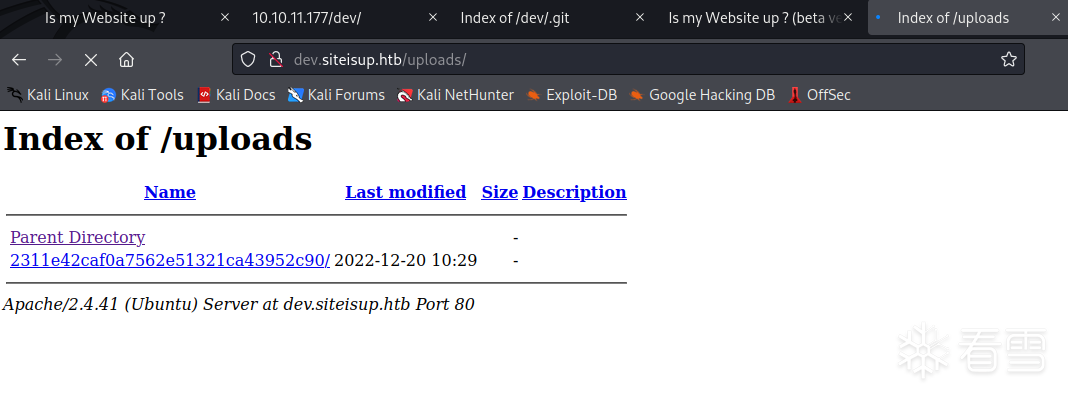1068x403 pixels.
Task: Go to the browser home page
Action: (x=126, y=59)
